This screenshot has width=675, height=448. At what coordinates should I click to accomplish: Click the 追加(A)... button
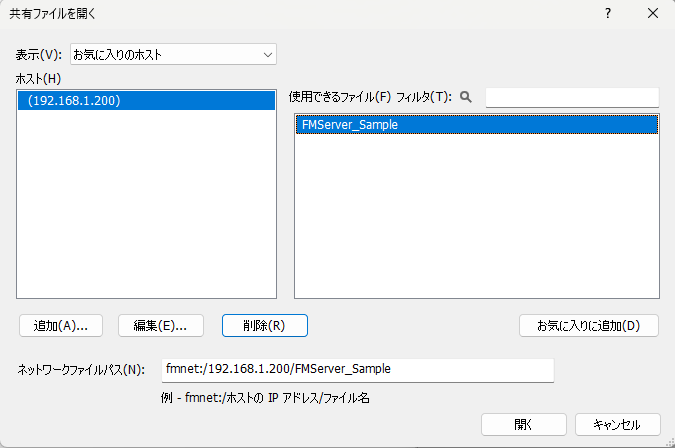pyautogui.click(x=61, y=326)
